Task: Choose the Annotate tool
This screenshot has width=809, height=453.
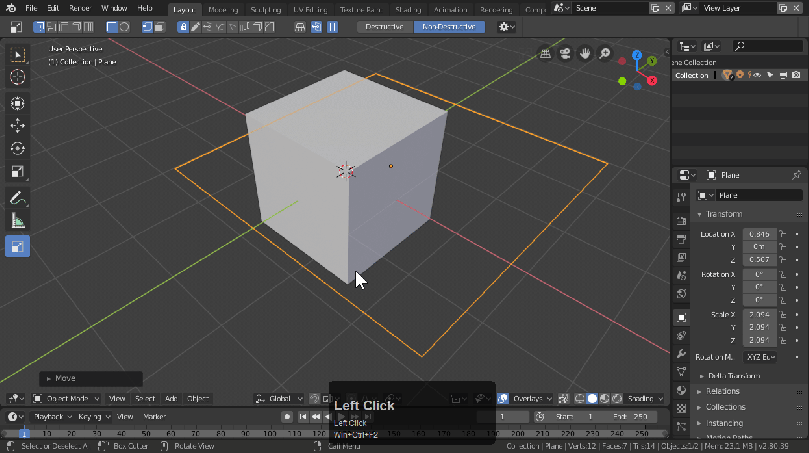Action: click(18, 197)
